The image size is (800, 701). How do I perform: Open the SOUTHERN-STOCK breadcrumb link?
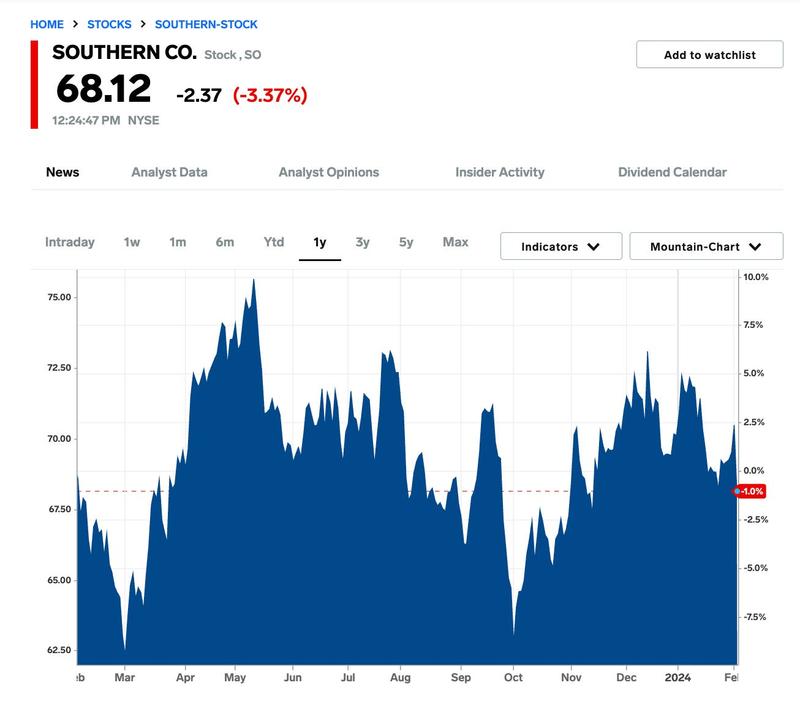pyautogui.click(x=206, y=24)
